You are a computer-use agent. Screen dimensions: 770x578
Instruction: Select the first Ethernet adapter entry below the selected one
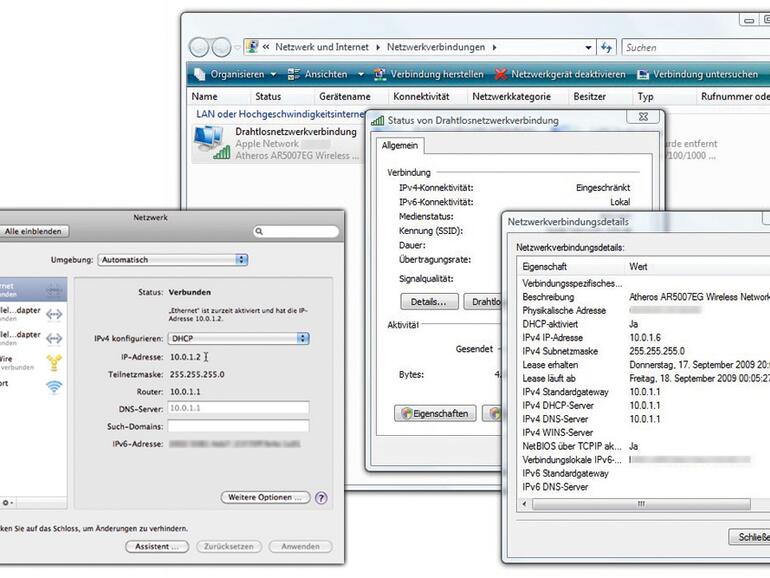pyautogui.click(x=33, y=314)
